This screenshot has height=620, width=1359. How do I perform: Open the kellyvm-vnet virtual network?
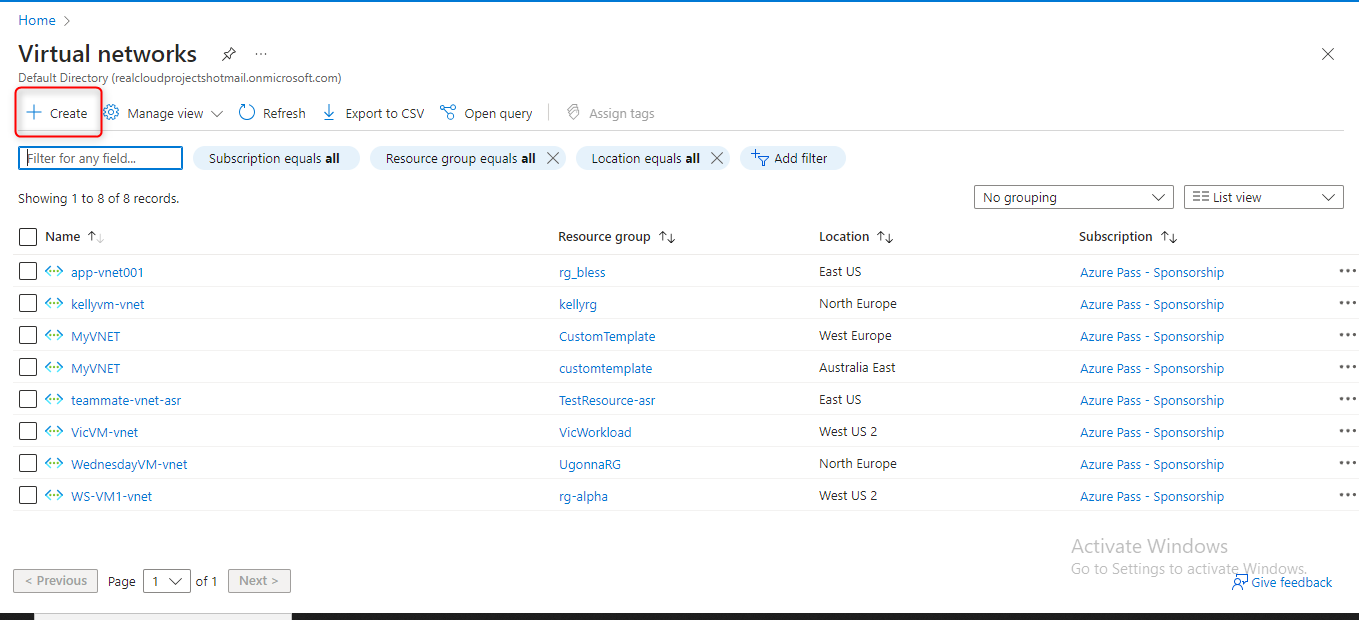pos(107,304)
